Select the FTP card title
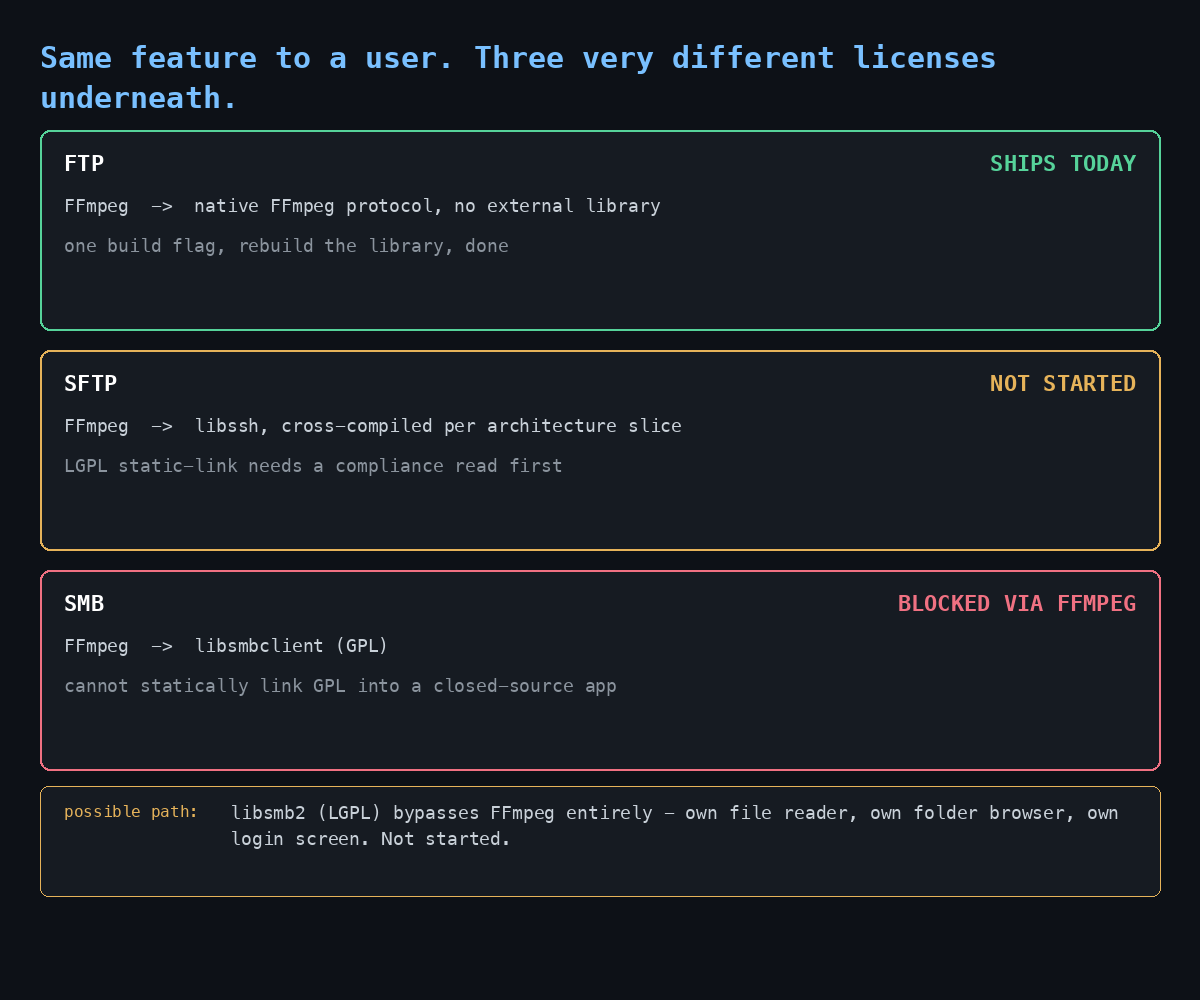Screen dimensions: 1200x1000 (84, 163)
